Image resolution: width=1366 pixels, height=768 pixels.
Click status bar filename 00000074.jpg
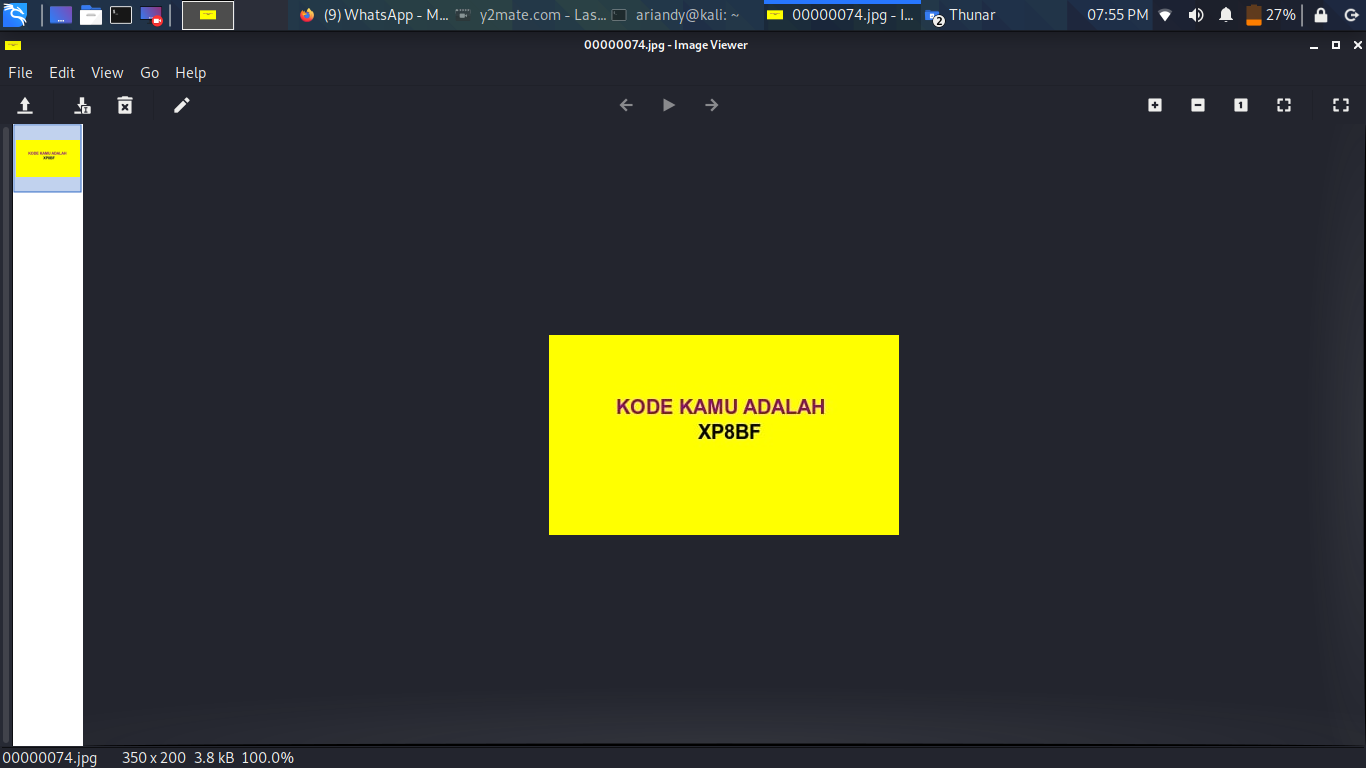(x=50, y=758)
